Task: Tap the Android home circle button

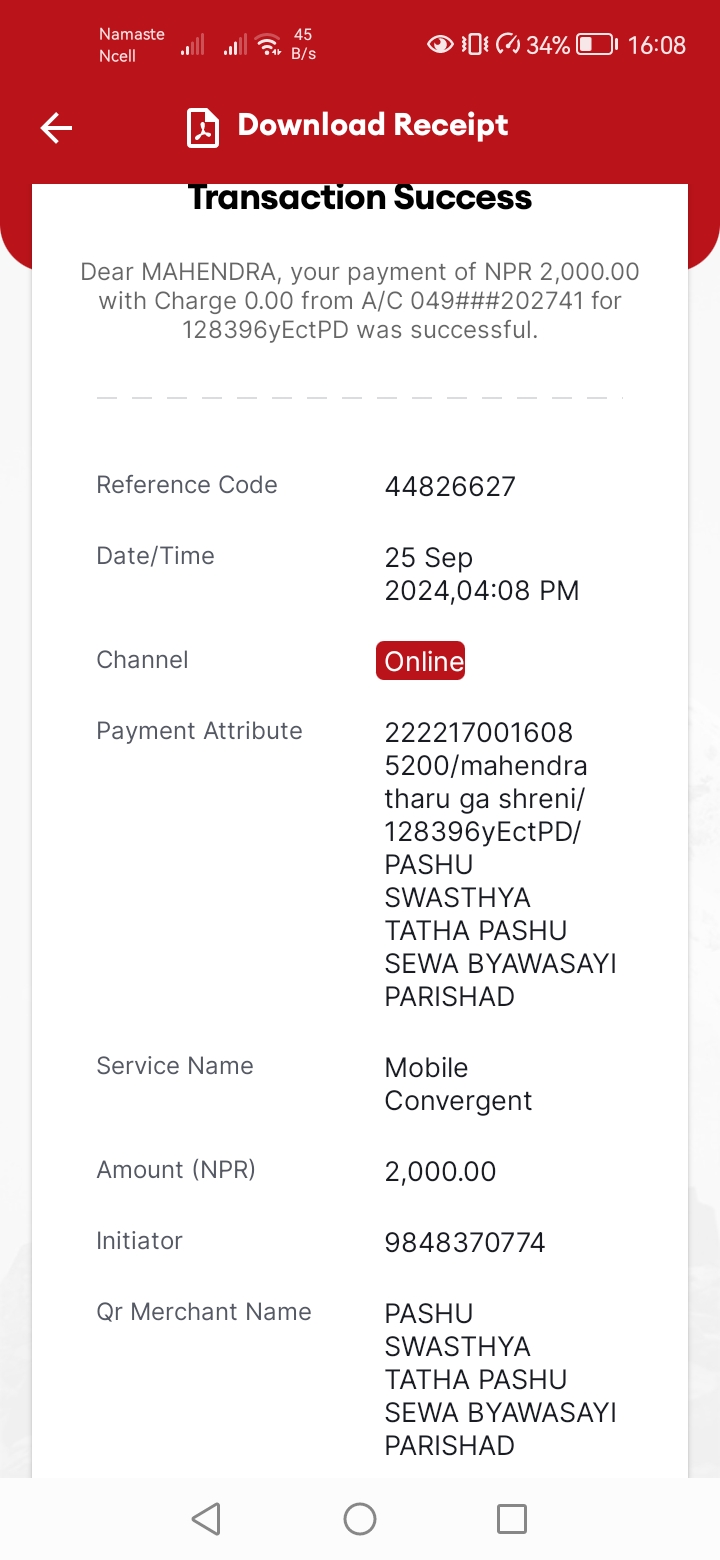Action: coord(360,1519)
